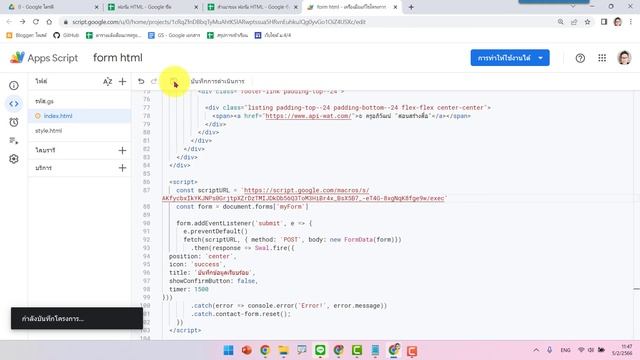640x360 pixels.
Task: Click the browser address bar URL
Action: click(x=219, y=22)
